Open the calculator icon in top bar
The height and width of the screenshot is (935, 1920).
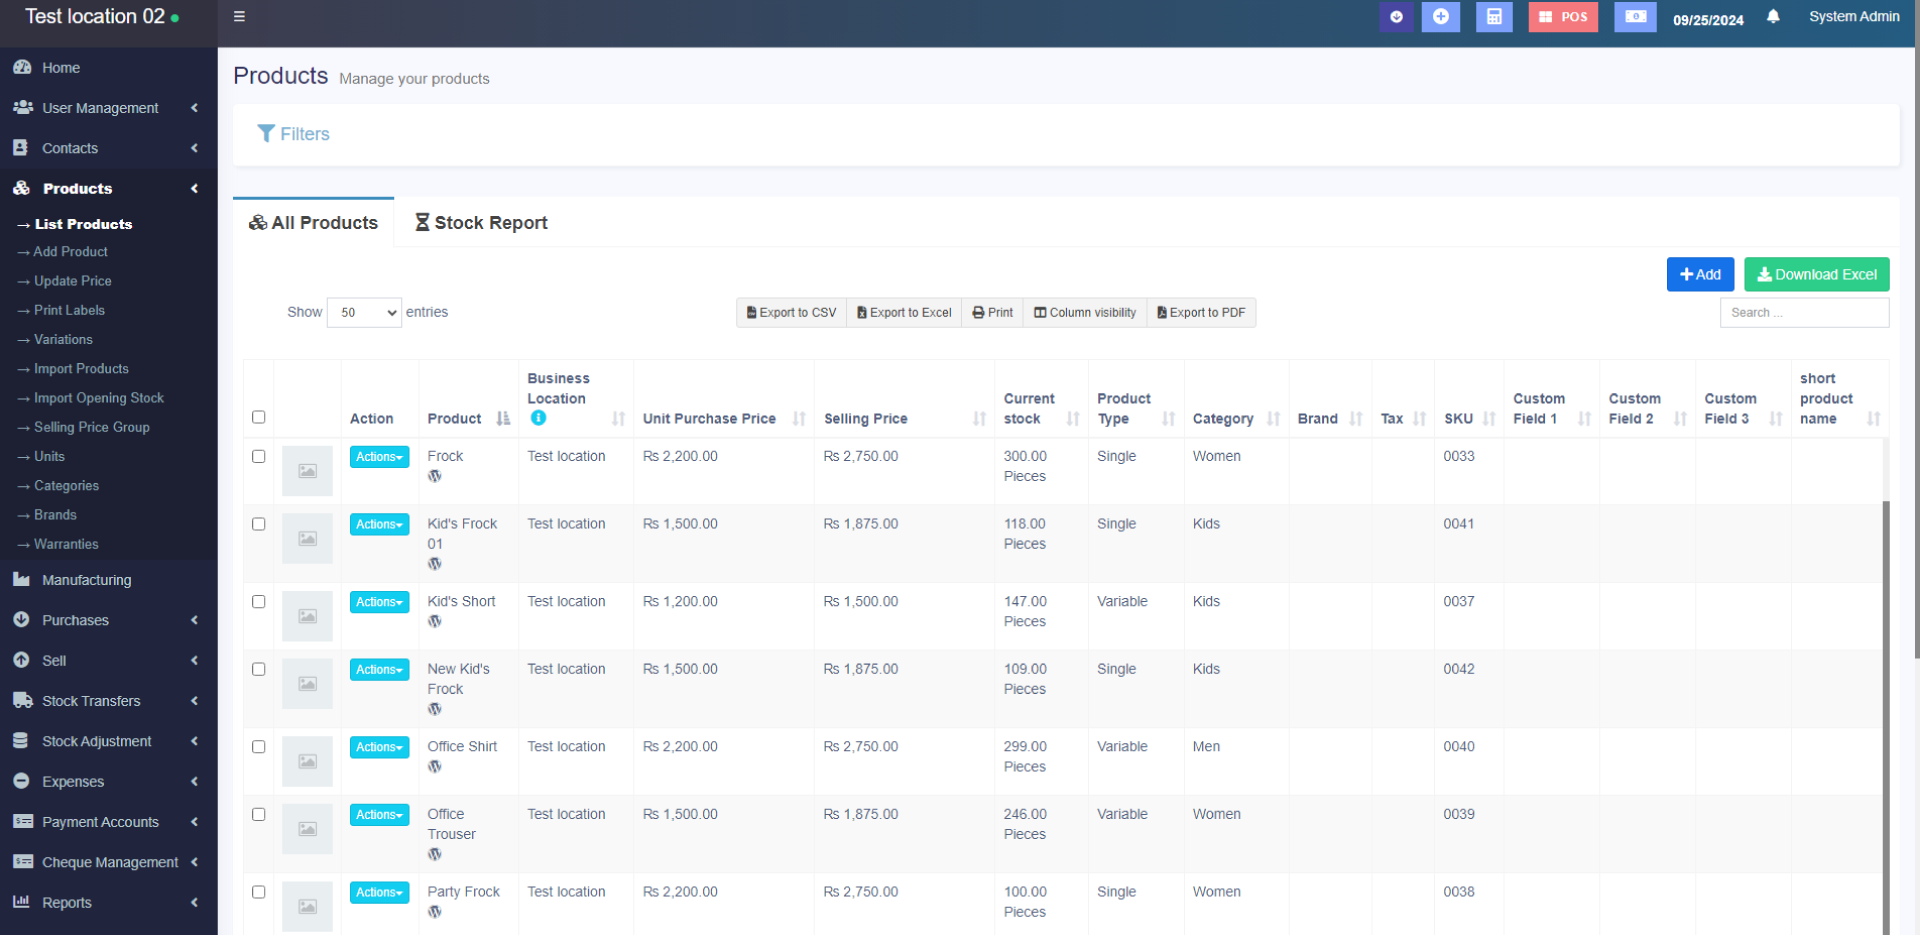pyautogui.click(x=1494, y=17)
